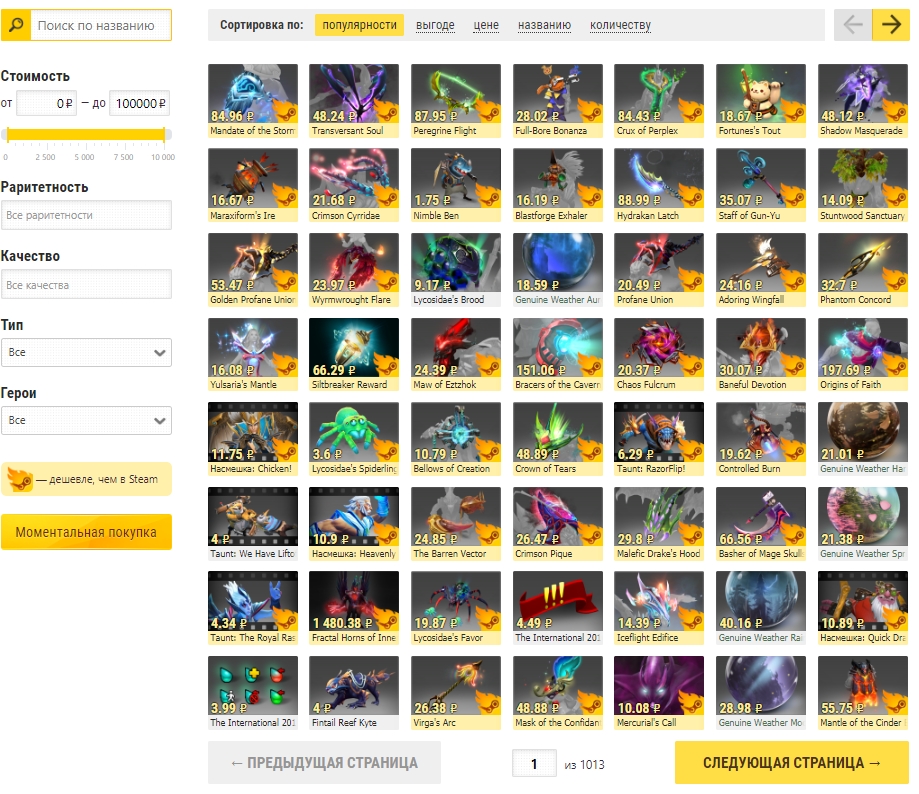
Task: Select The Barren Vector item
Action: [x=456, y=524]
